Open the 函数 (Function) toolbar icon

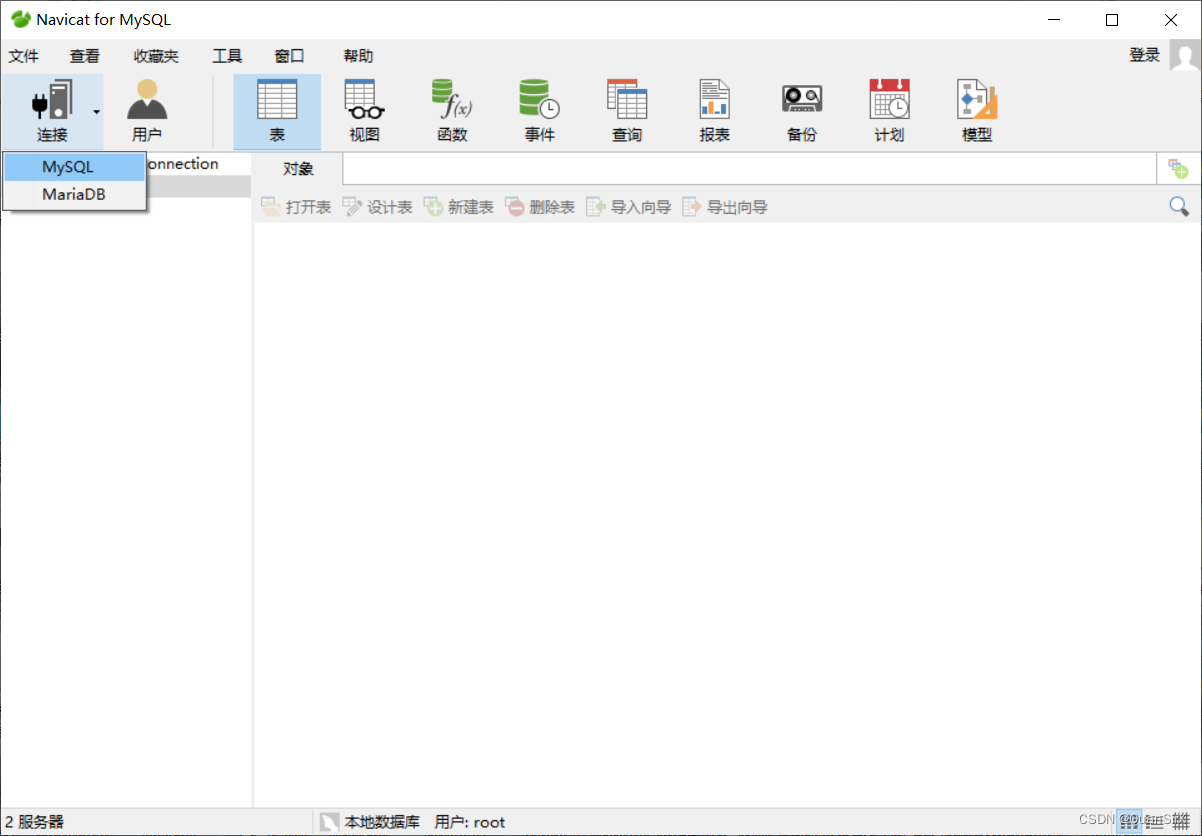[452, 111]
